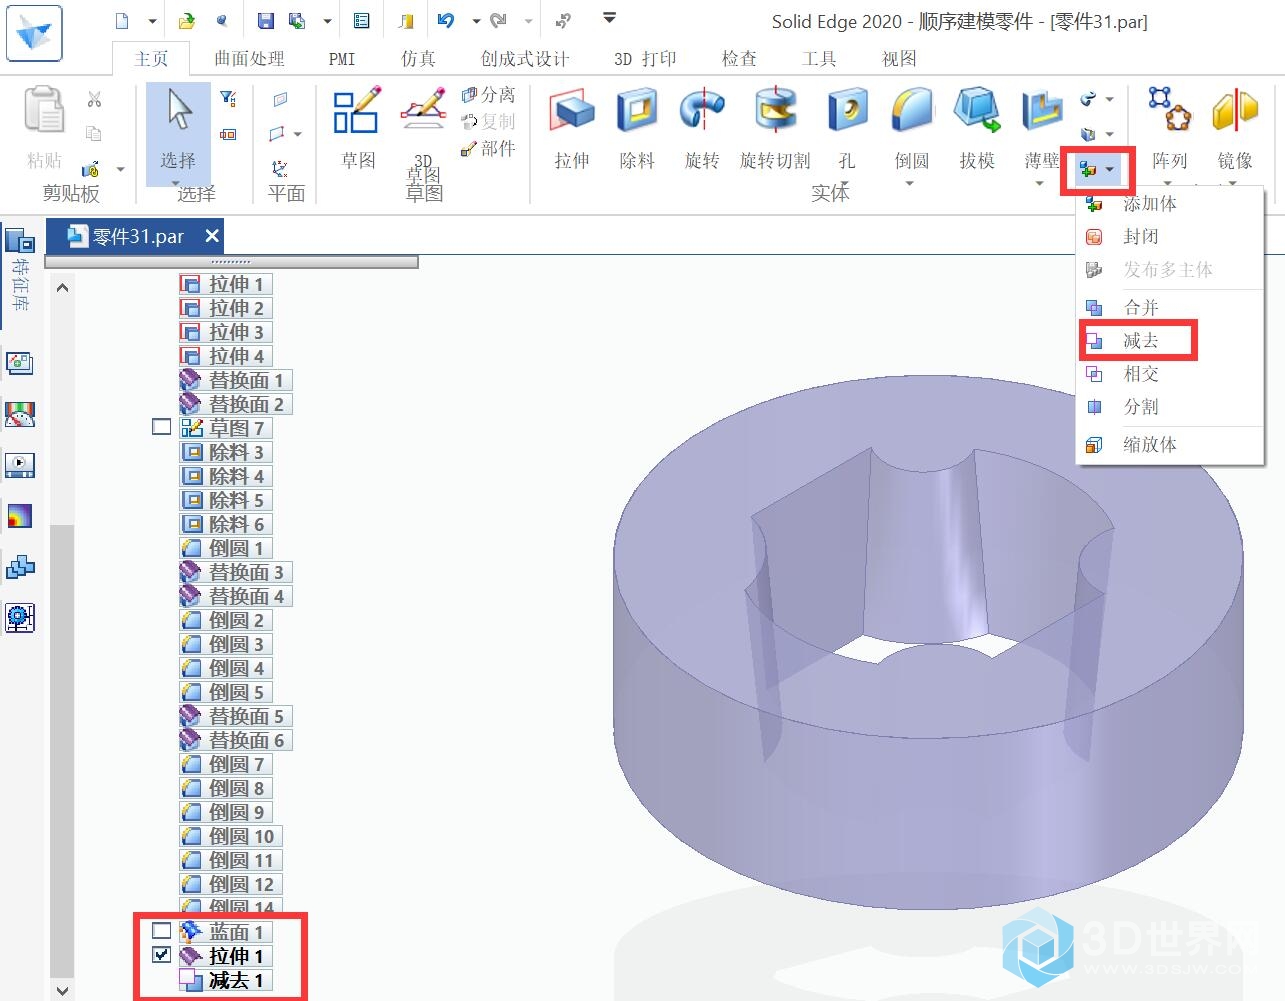Viewport: 1285px width, 1001px height.
Task: Open the Solid Edge application button
Action: [34, 32]
